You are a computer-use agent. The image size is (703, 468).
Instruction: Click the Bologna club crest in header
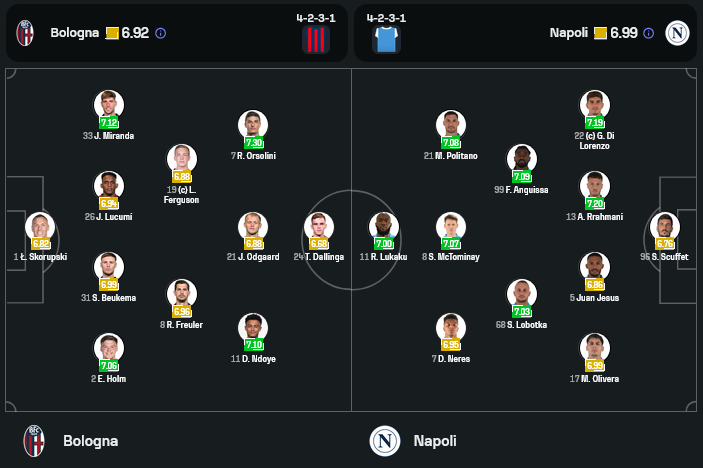pyautogui.click(x=25, y=33)
